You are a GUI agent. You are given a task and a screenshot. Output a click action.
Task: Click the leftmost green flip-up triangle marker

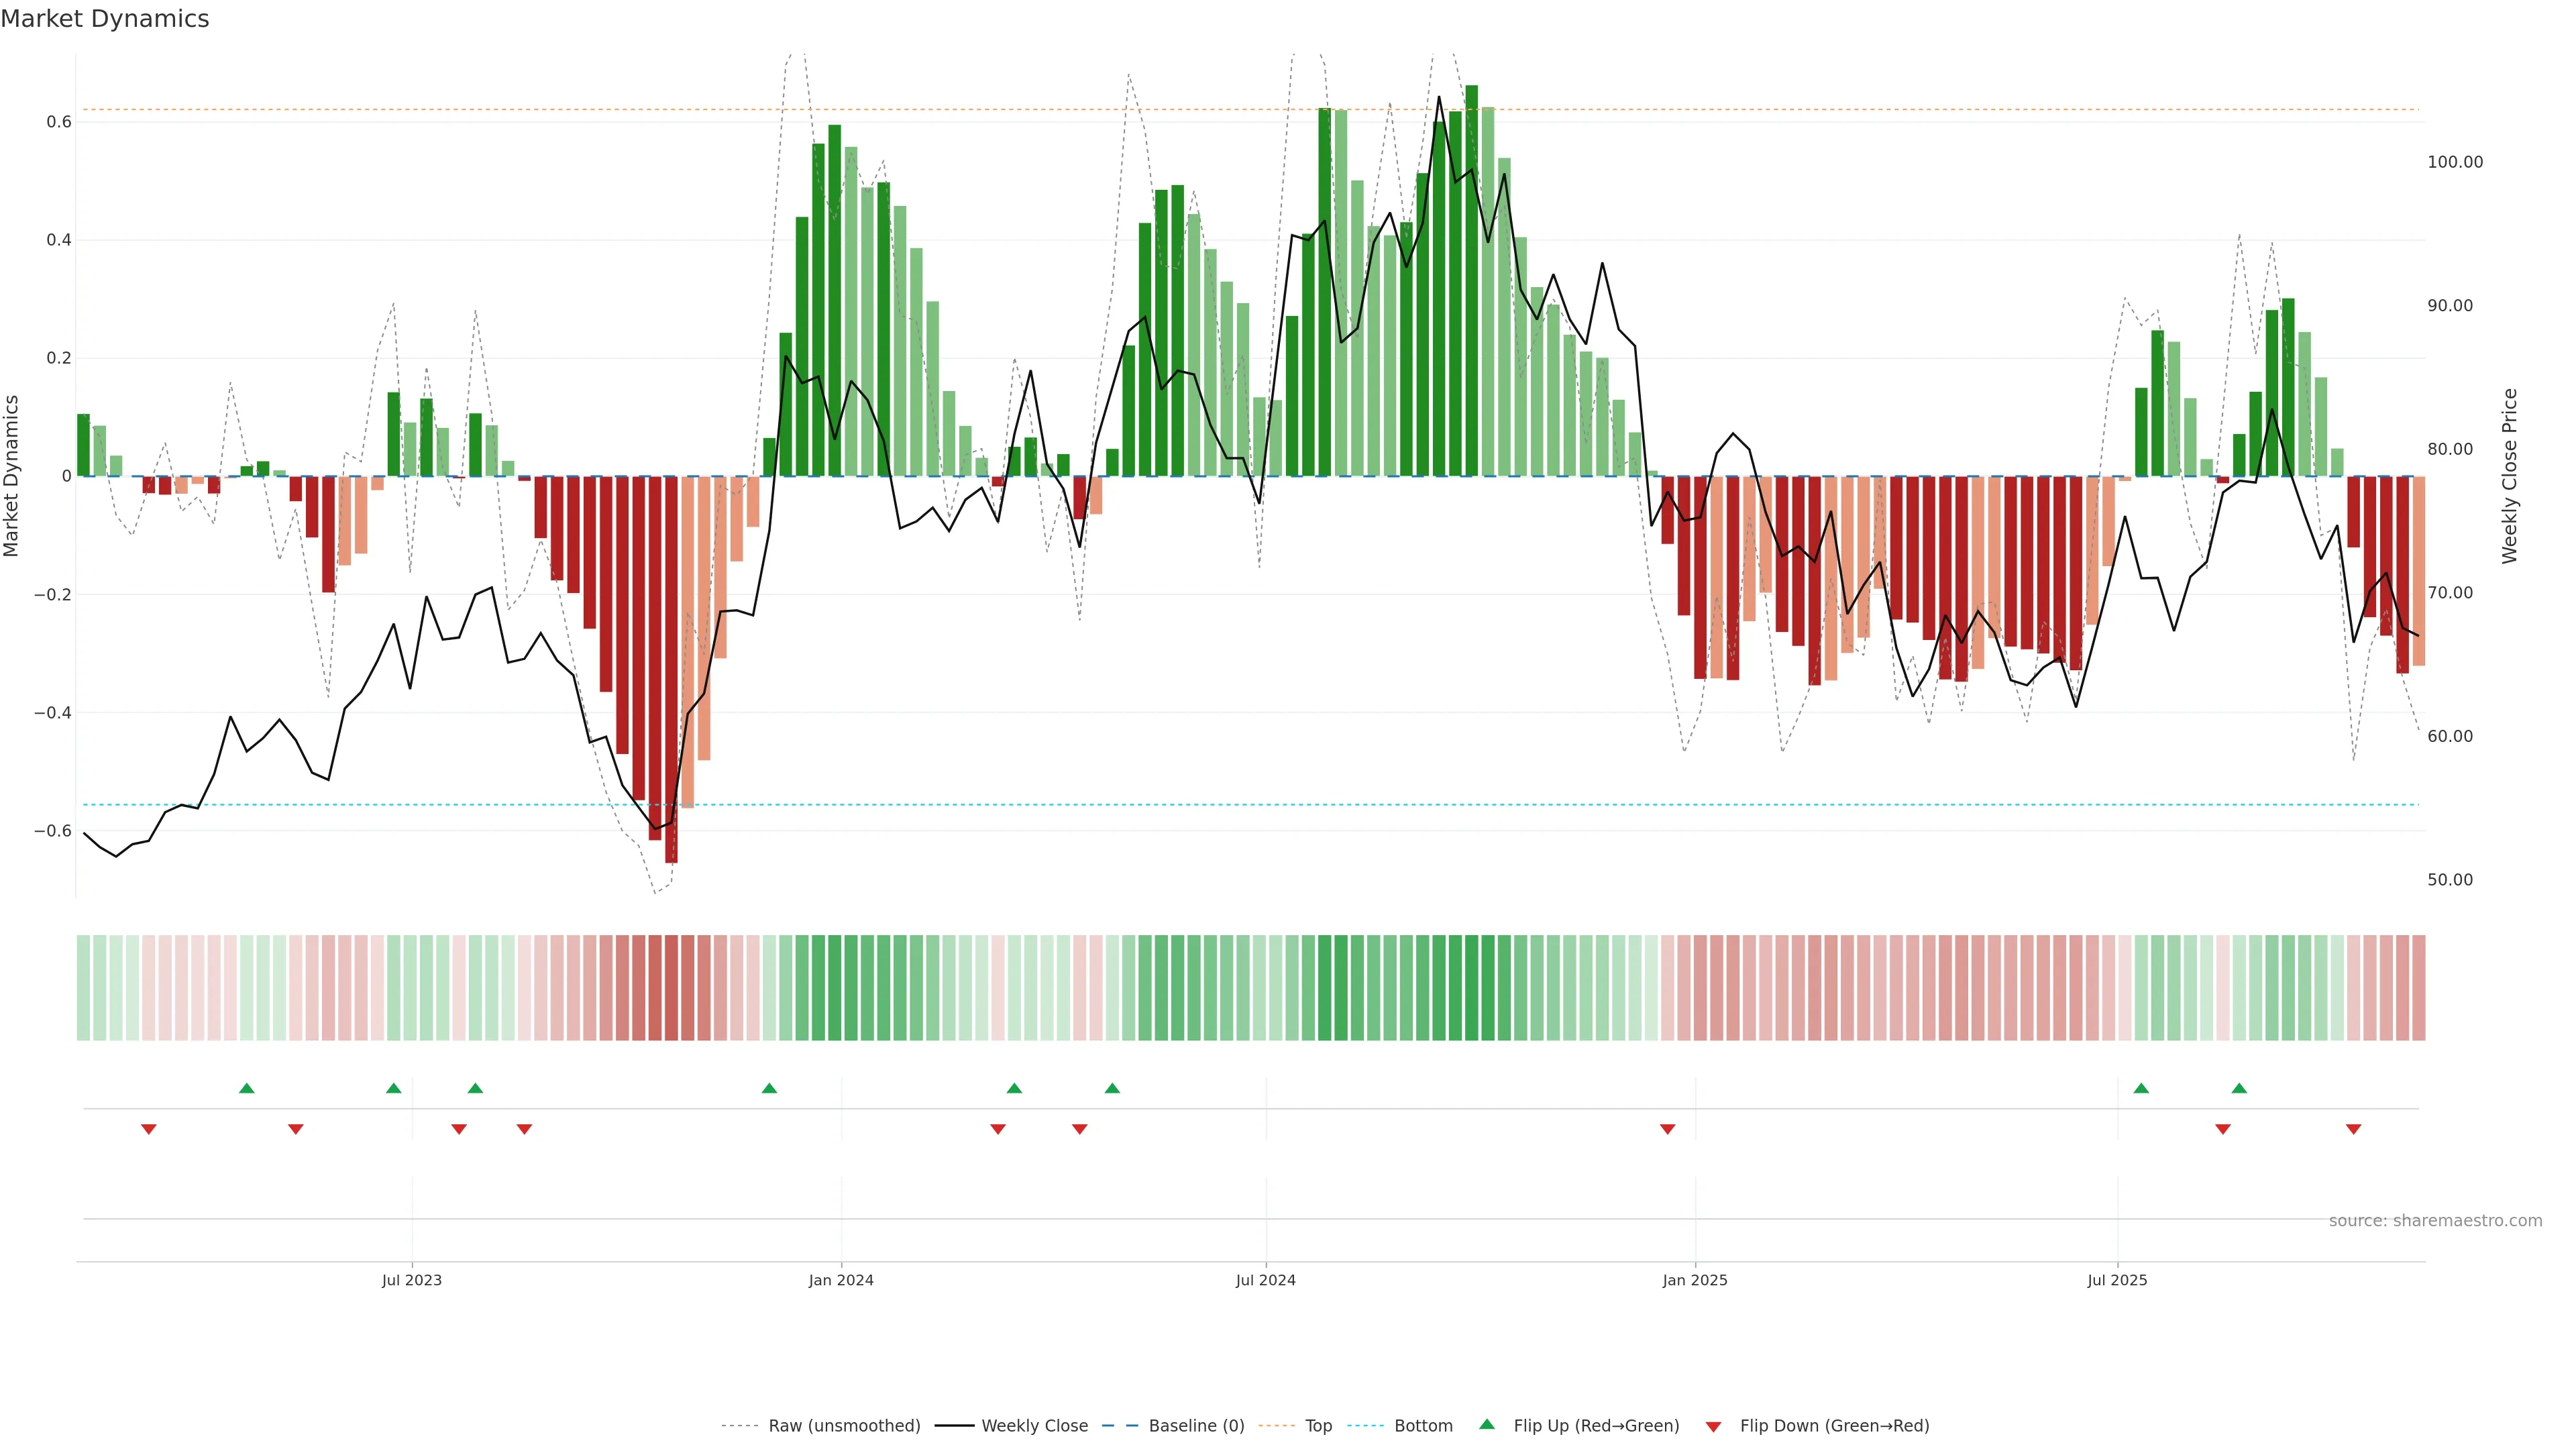tap(247, 1088)
